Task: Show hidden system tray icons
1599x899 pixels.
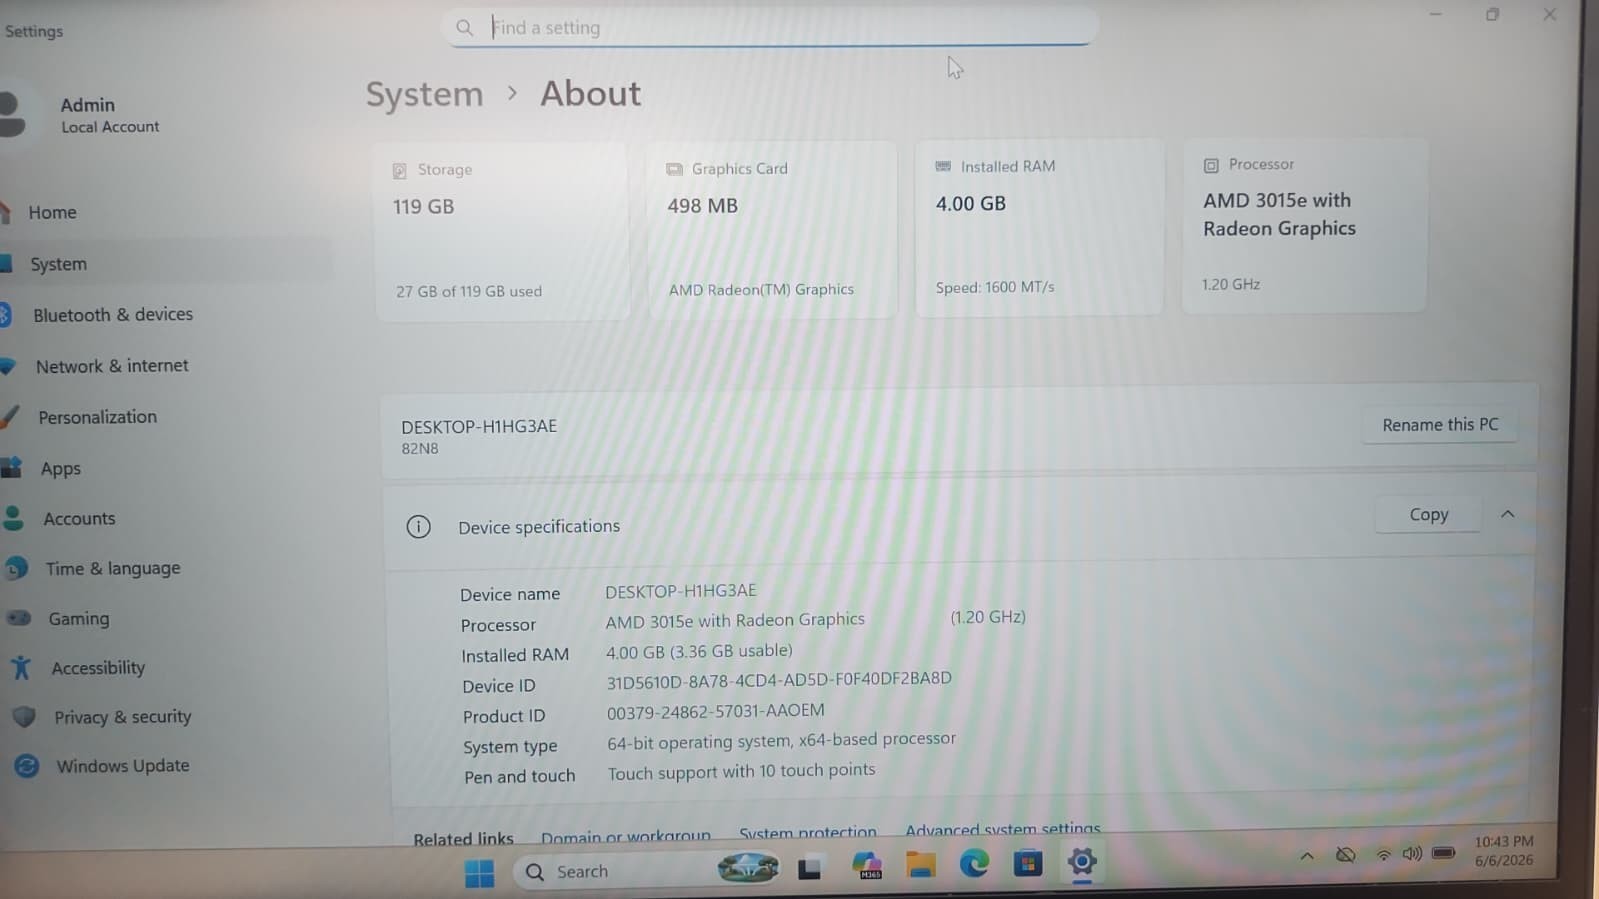Action: (1306, 856)
